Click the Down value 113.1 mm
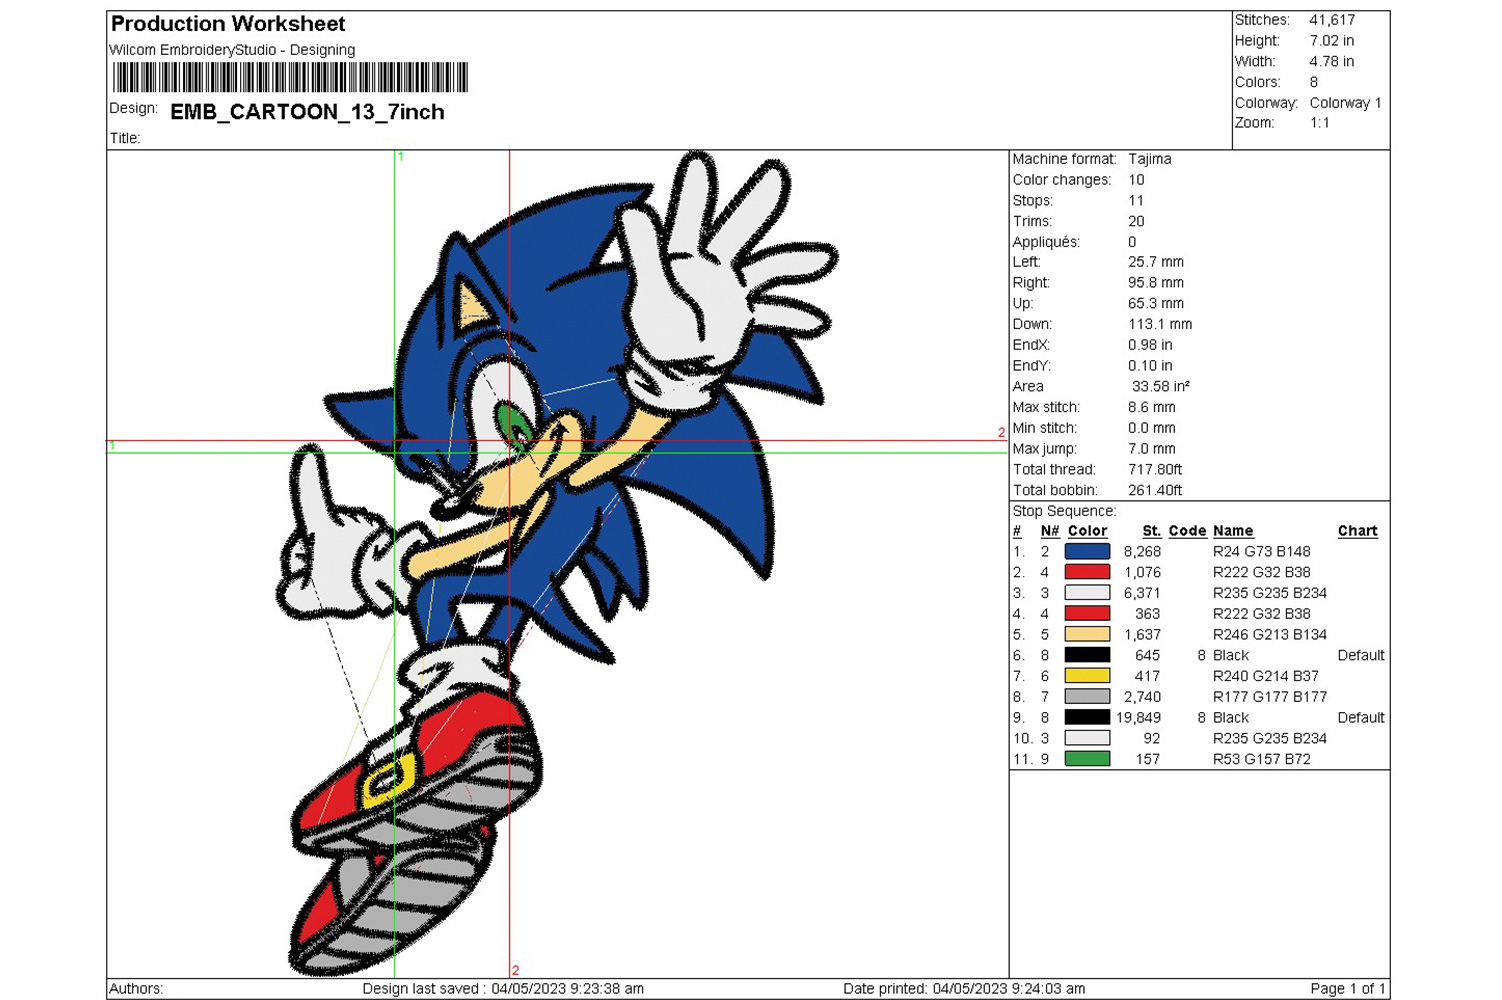The width and height of the screenshot is (1502, 1000). tap(1160, 324)
